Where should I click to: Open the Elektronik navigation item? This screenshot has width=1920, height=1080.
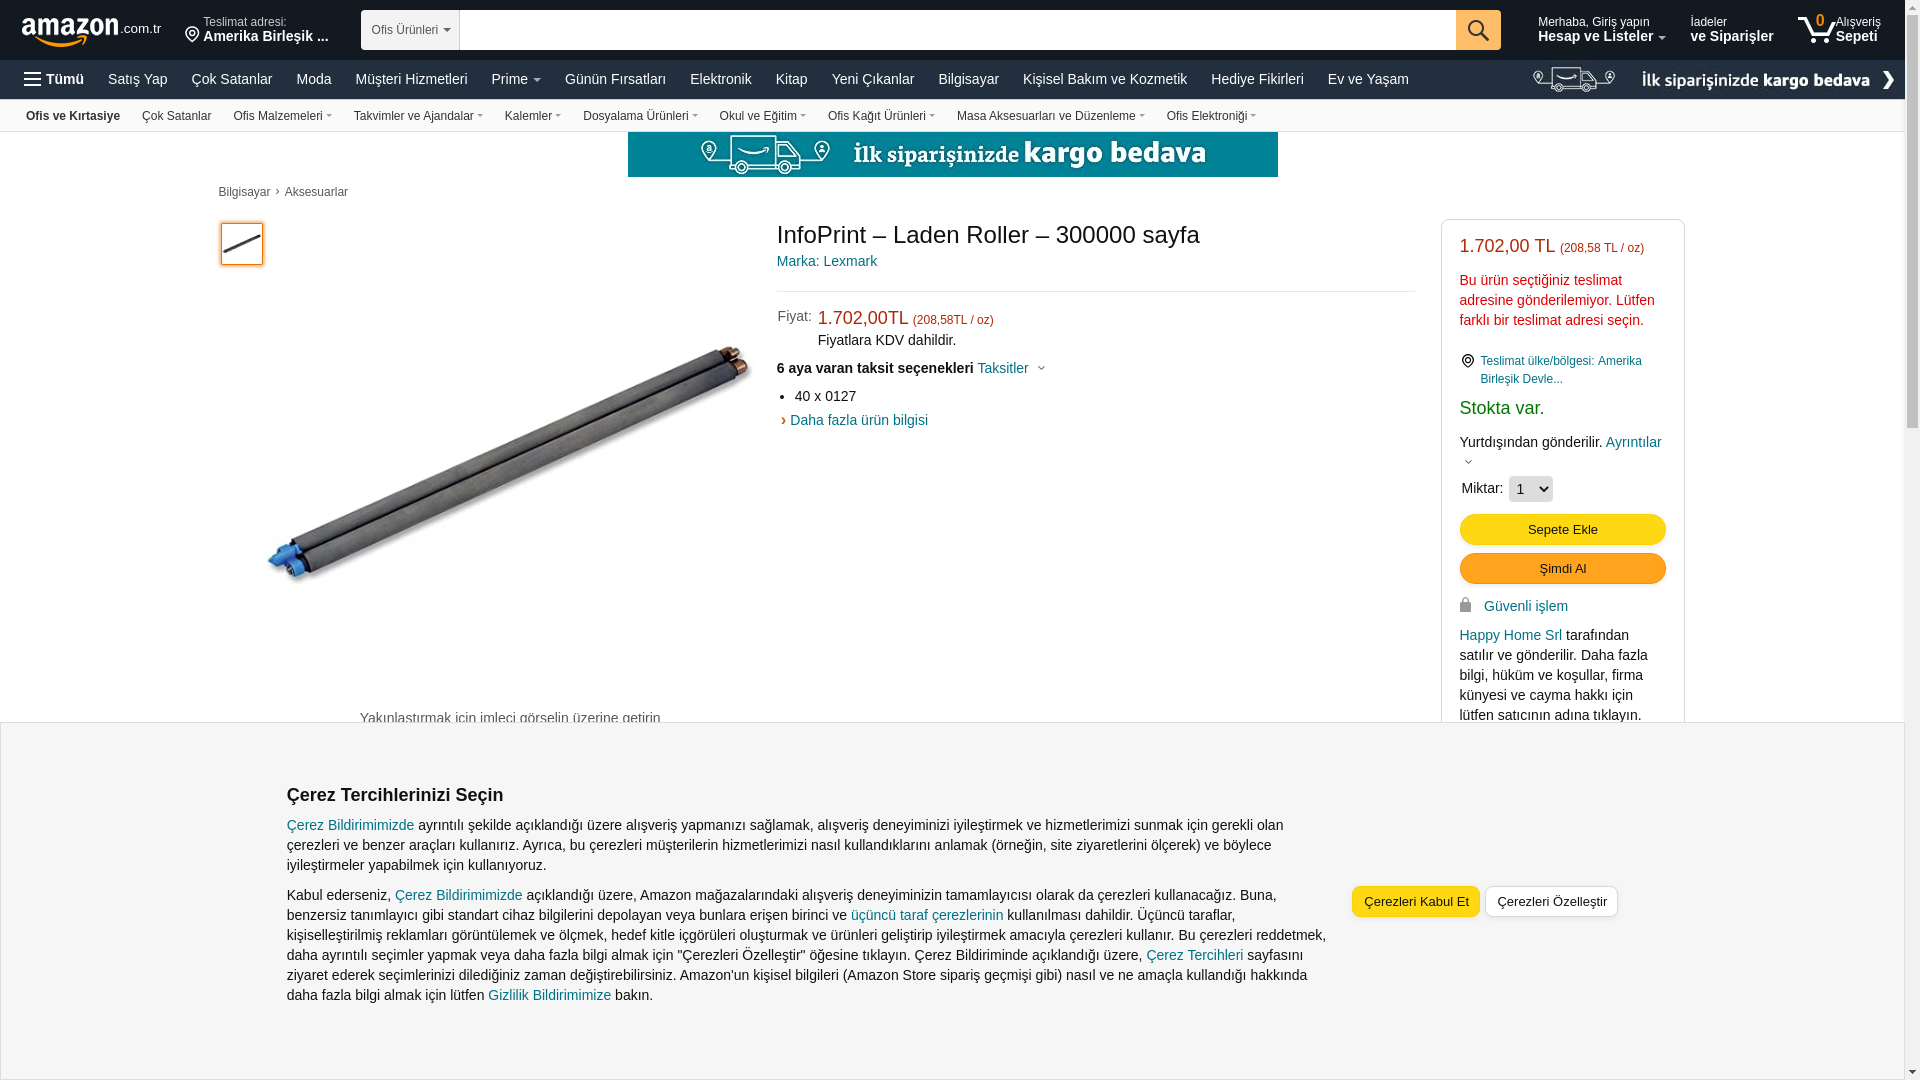tap(720, 79)
